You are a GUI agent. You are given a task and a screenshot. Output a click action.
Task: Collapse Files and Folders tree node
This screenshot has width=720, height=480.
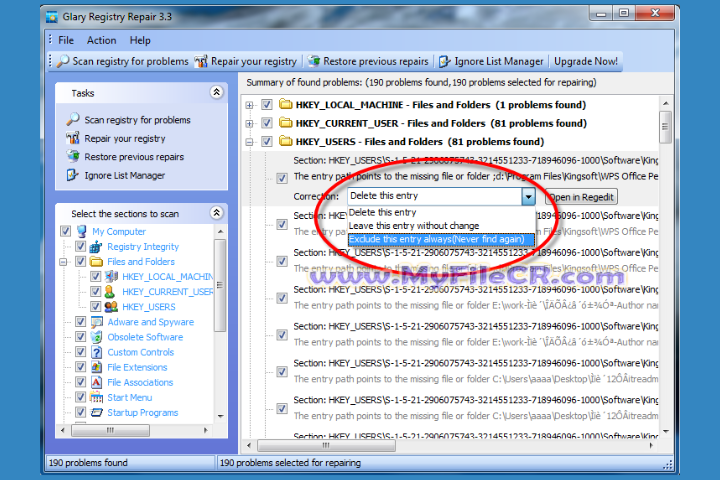point(63,262)
